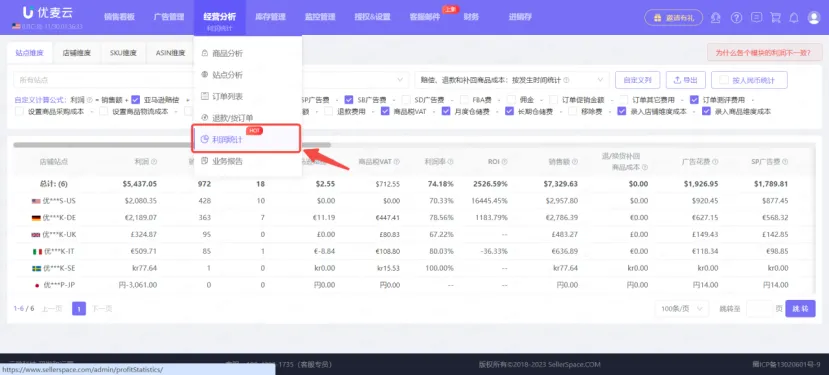The width and height of the screenshot is (830, 376).
Task: Open the help question-mark icon
Action: (736, 17)
